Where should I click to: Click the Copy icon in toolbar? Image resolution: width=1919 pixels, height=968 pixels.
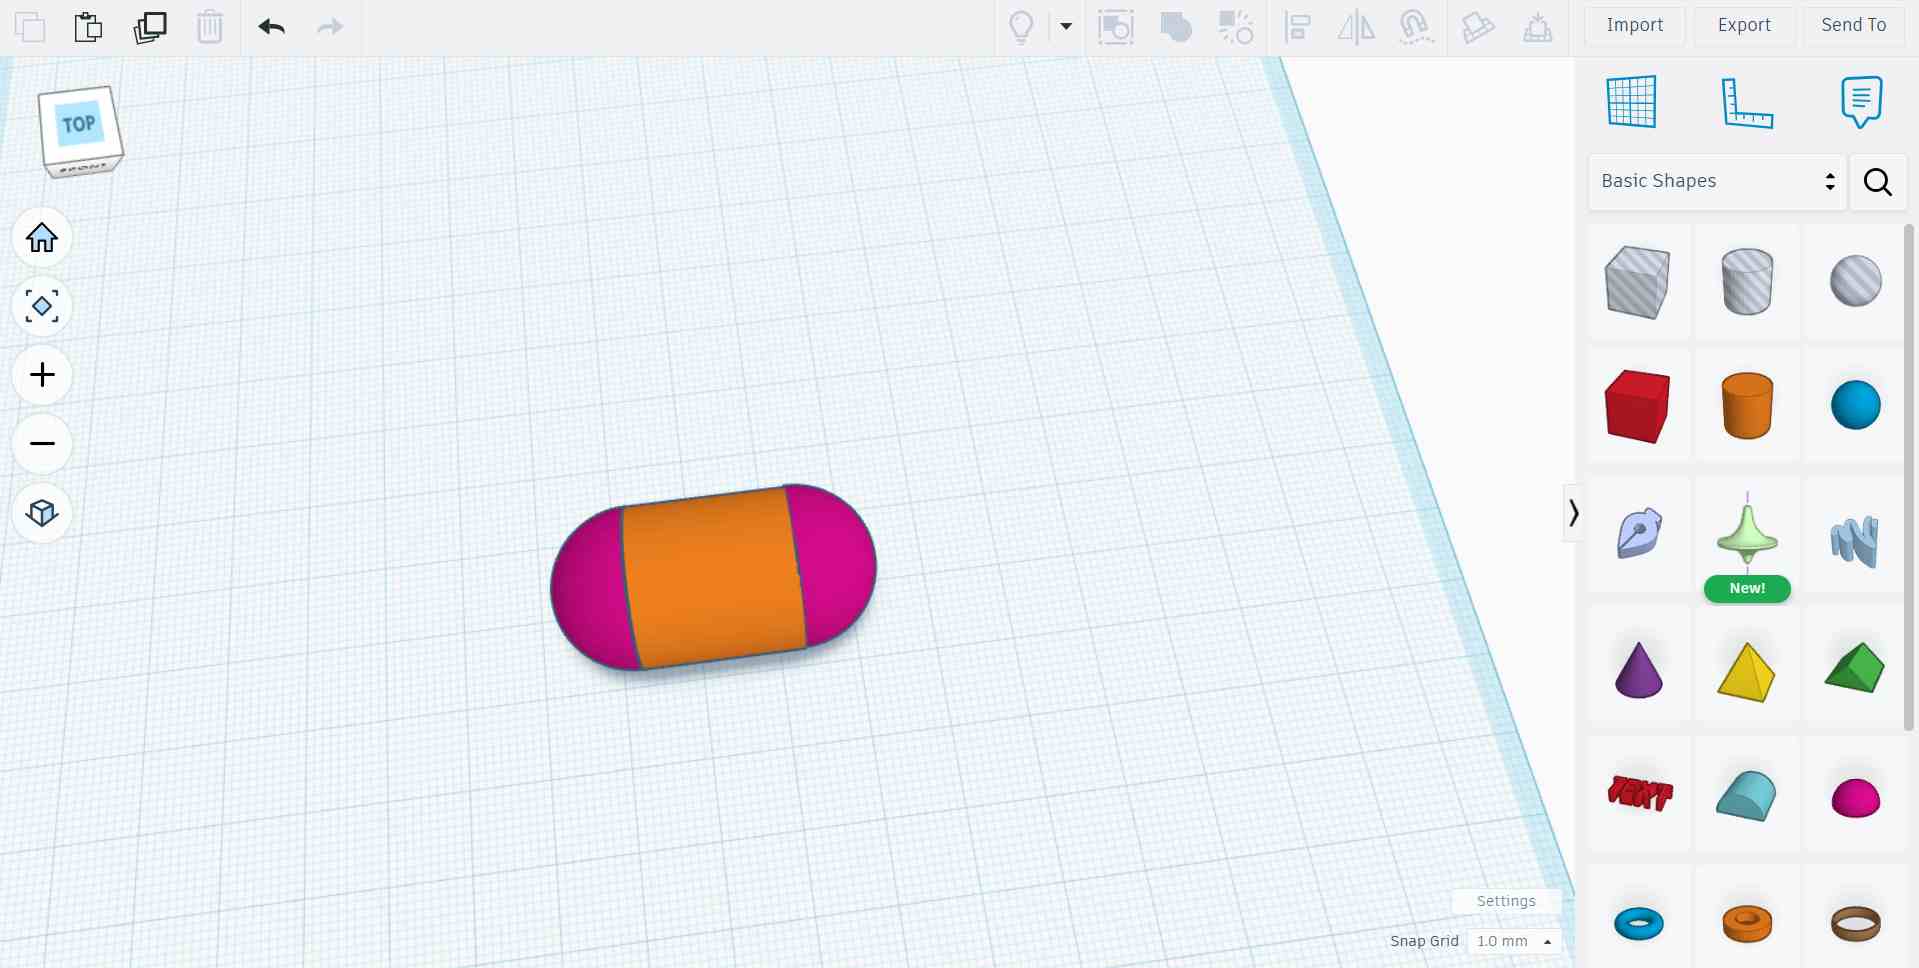[30, 27]
